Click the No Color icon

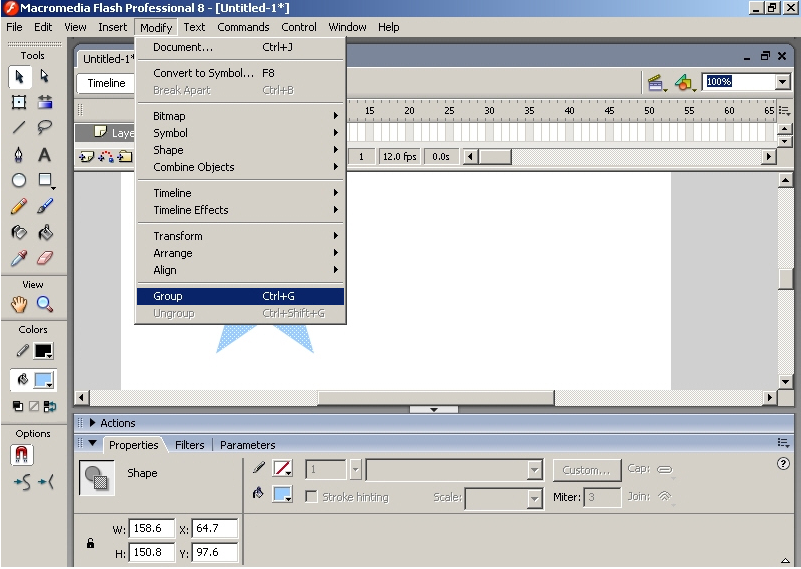(x=34, y=407)
